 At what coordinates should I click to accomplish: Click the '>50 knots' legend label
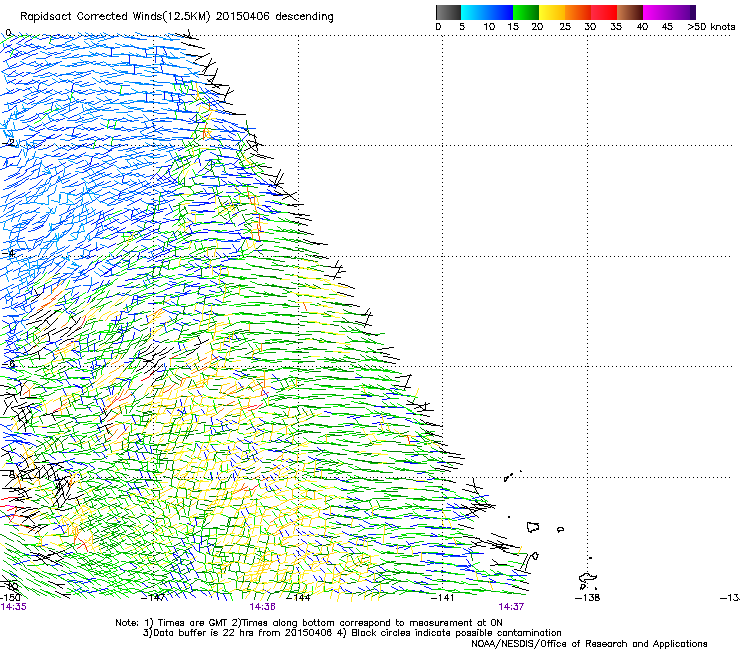711,26
